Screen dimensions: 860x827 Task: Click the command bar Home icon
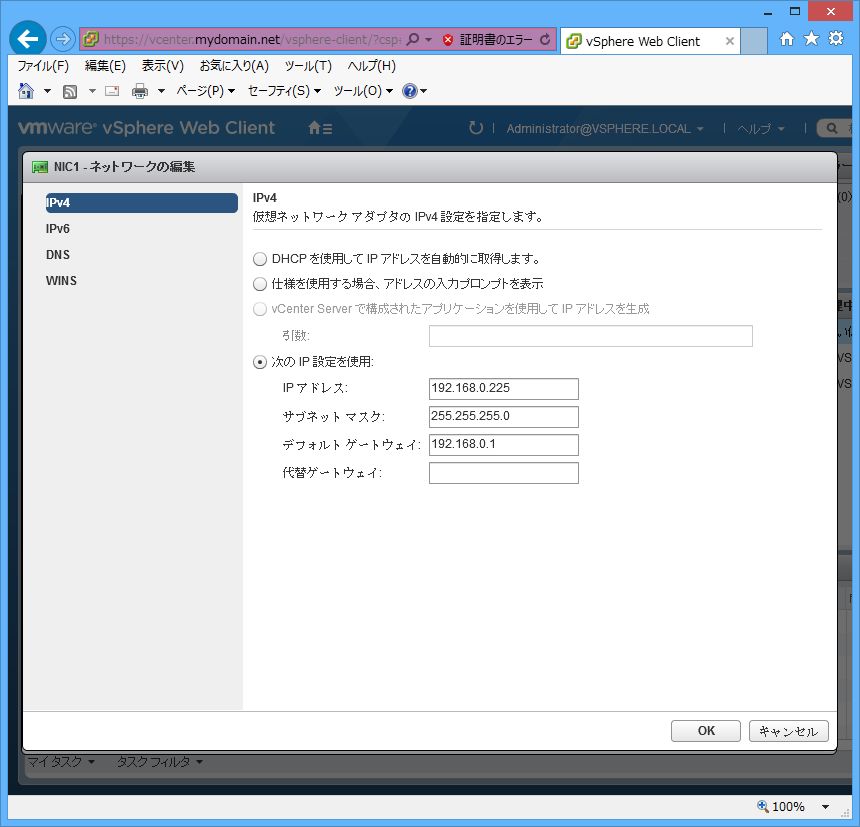pyautogui.click(x=26, y=90)
